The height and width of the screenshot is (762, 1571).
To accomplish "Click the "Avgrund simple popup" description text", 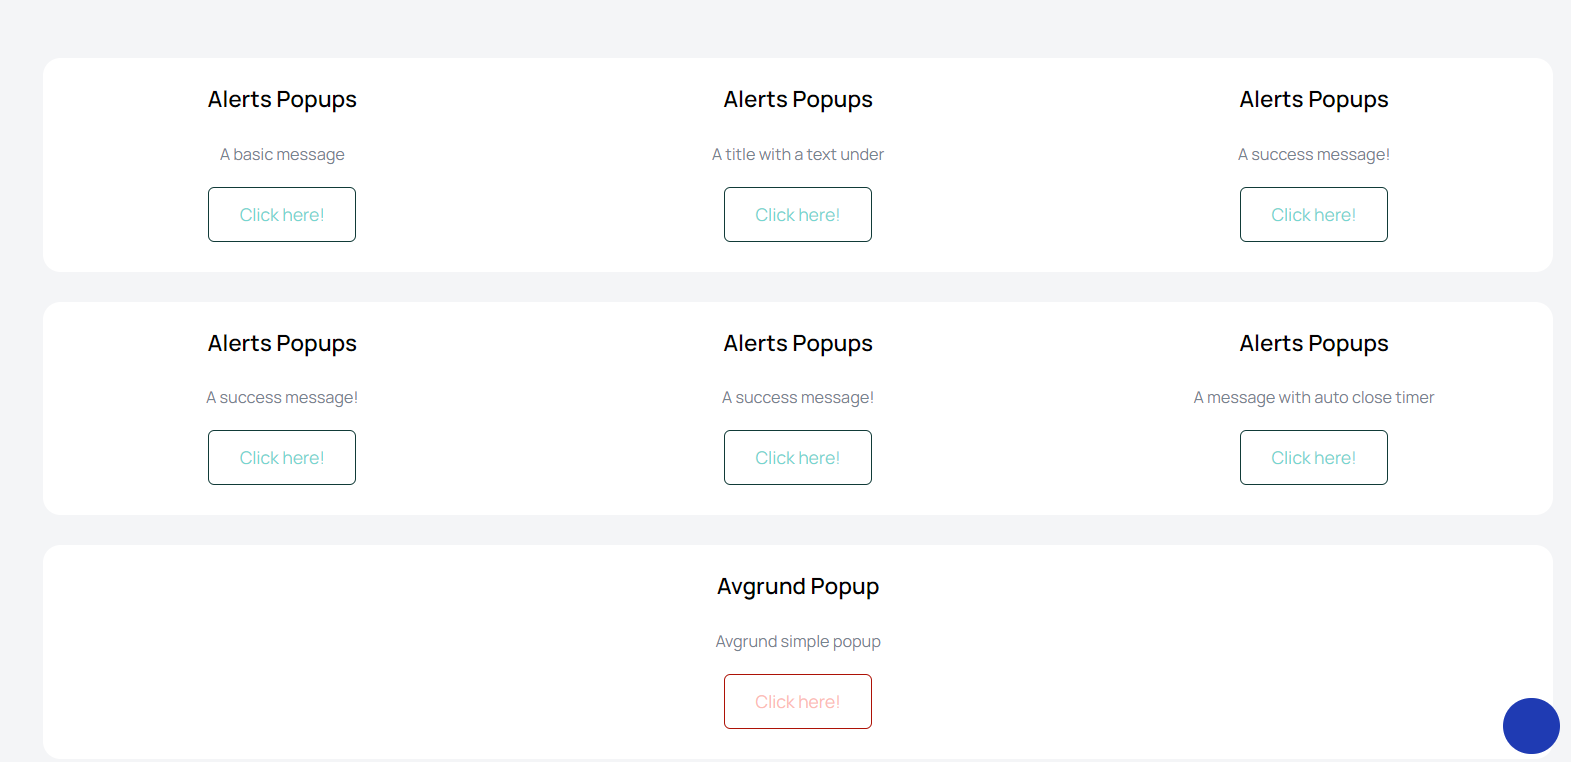I will [x=797, y=642].
